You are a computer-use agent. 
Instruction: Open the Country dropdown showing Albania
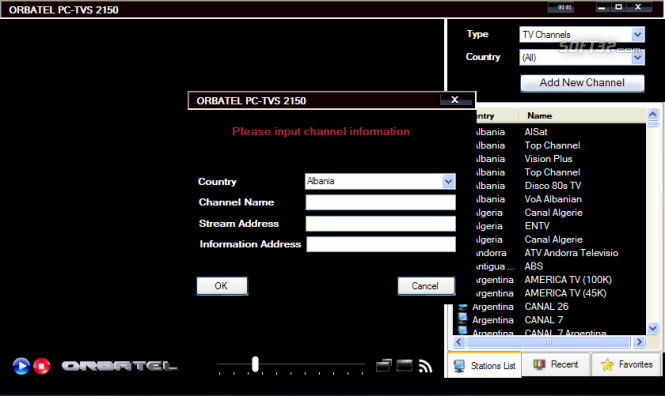(x=448, y=181)
